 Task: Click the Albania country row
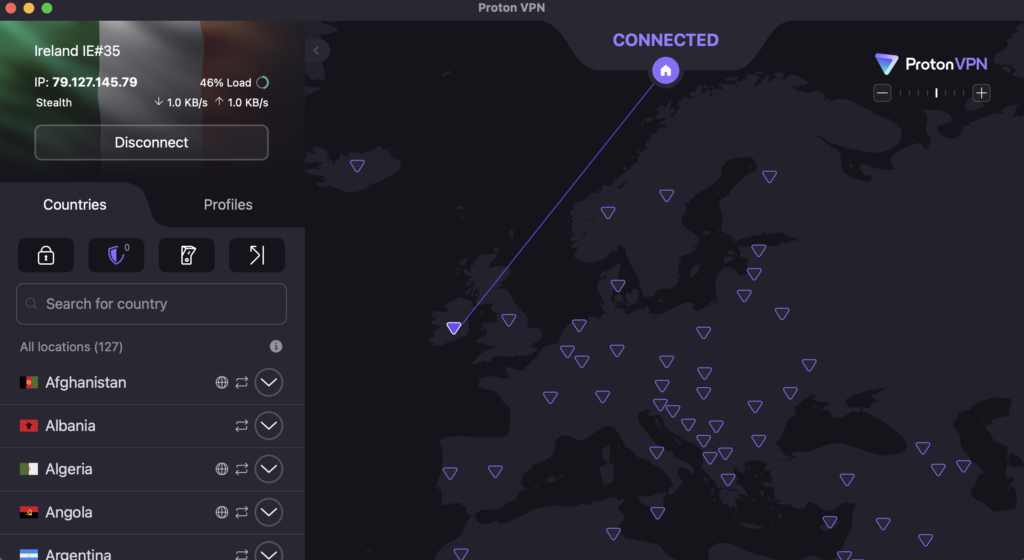point(152,426)
